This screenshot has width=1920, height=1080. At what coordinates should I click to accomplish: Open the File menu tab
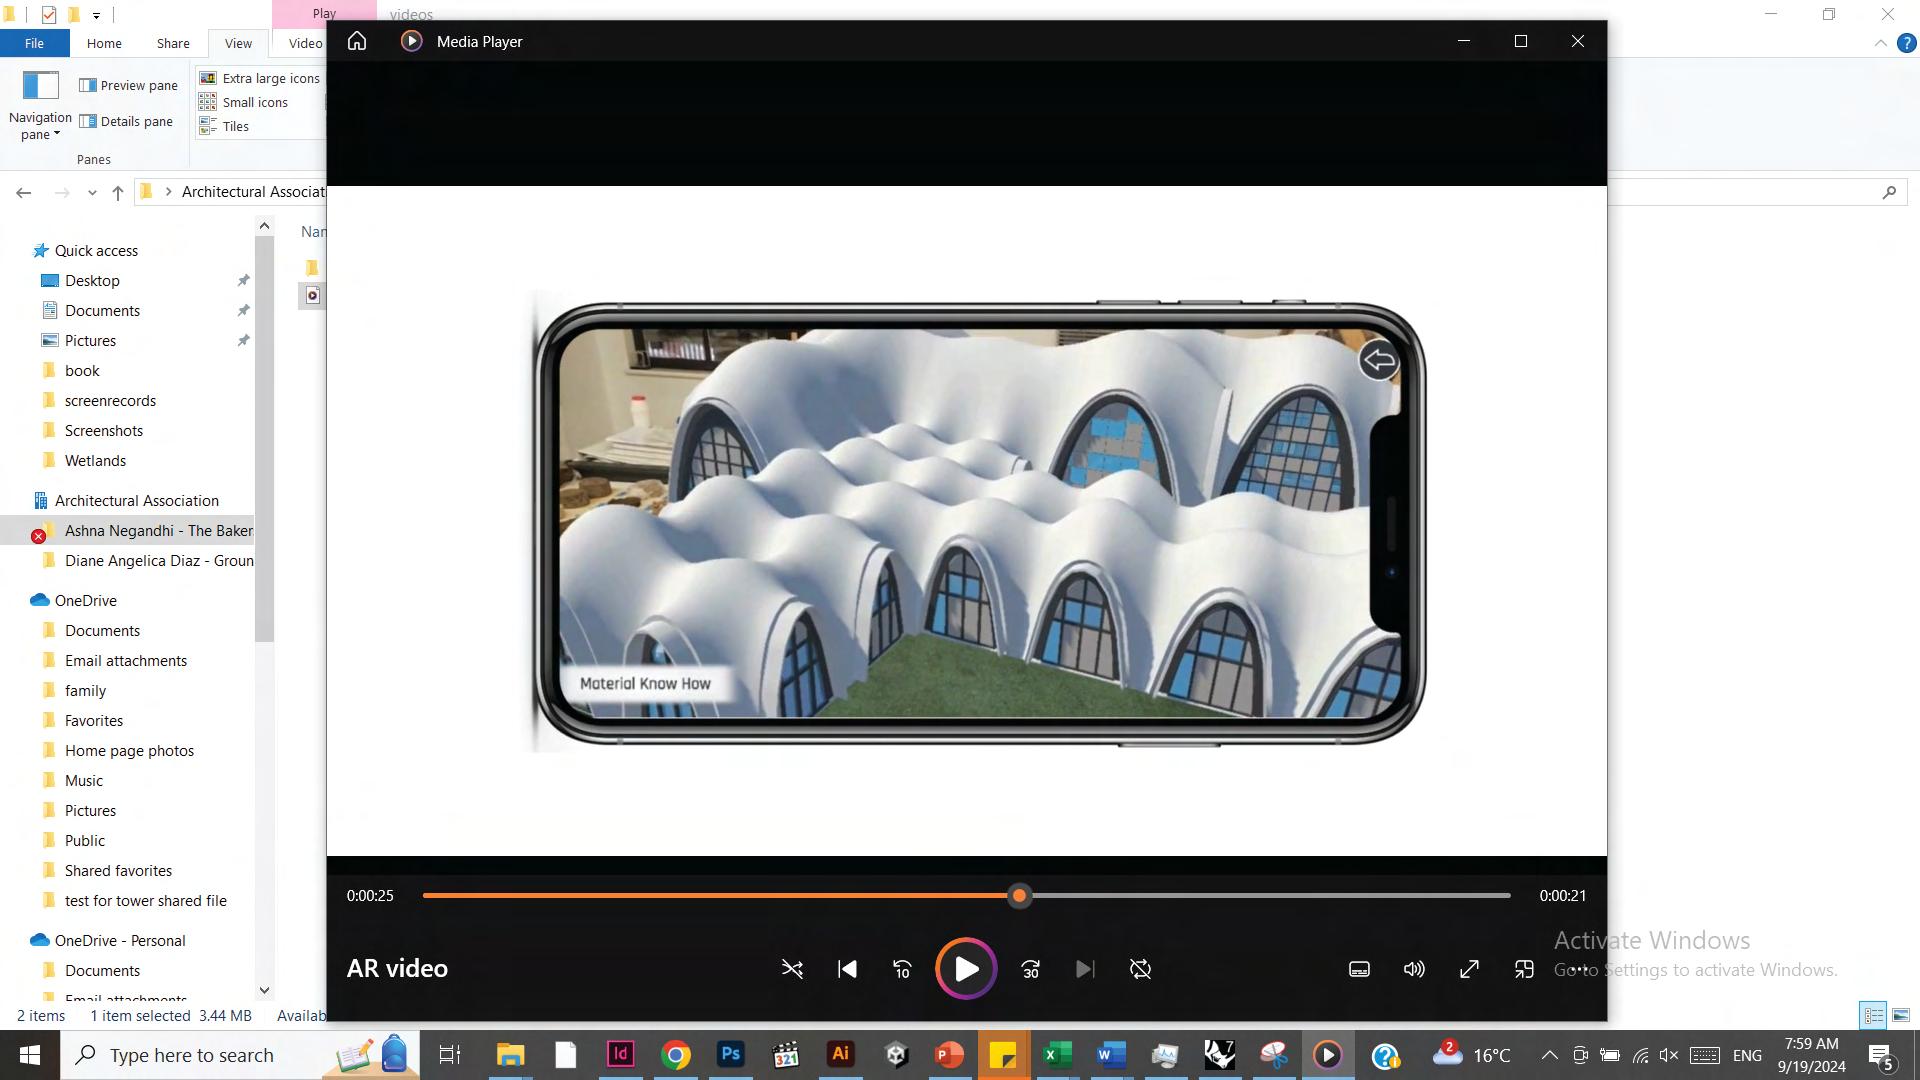click(x=34, y=43)
